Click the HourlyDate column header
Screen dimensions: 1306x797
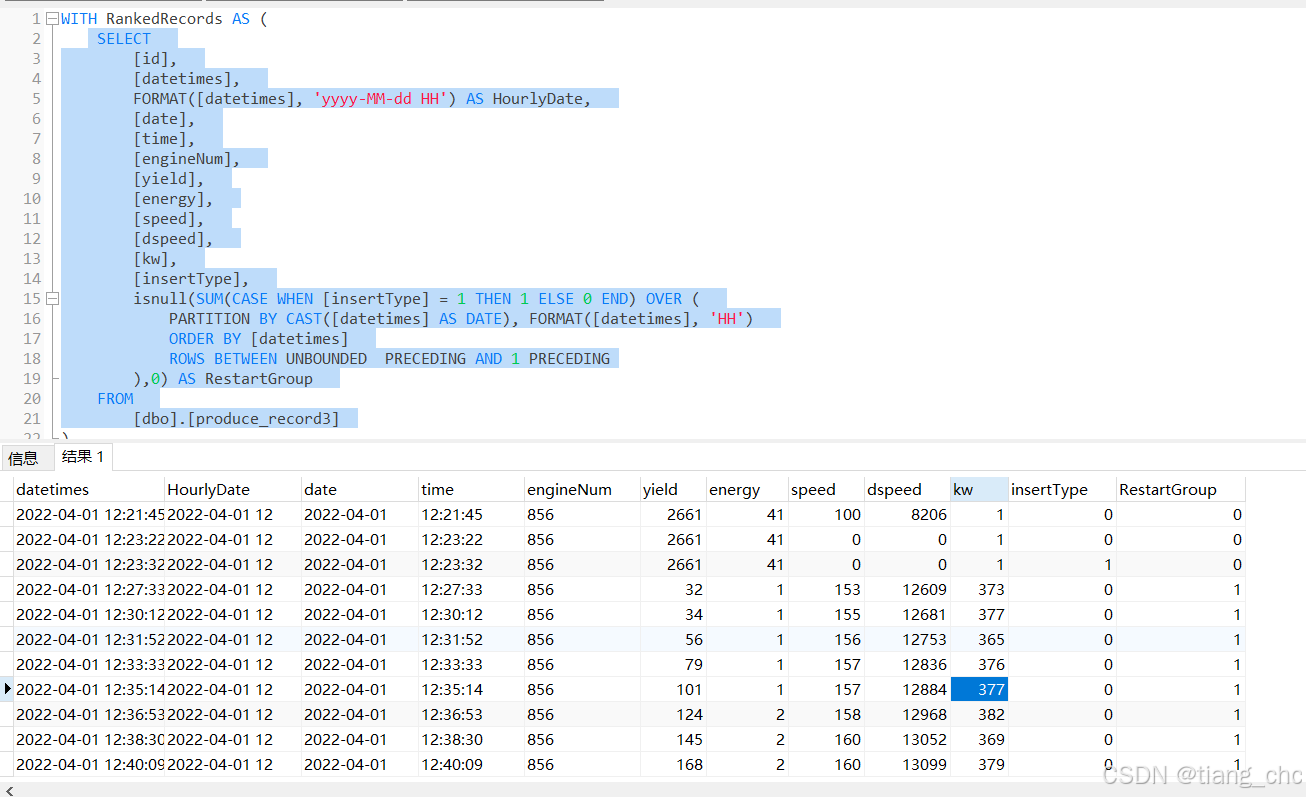click(x=233, y=490)
